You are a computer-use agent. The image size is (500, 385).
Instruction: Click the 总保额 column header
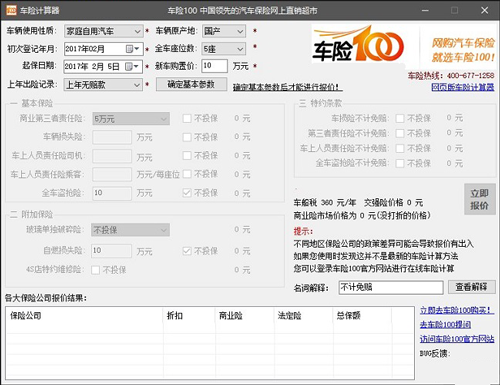pos(362,316)
